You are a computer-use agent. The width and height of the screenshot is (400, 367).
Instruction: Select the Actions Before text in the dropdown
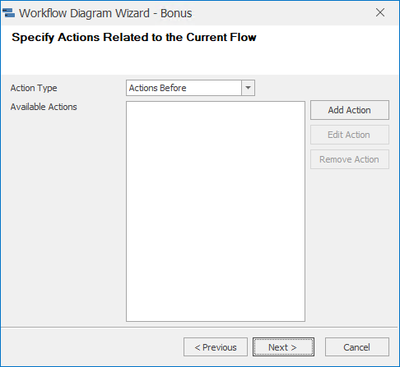click(158, 88)
